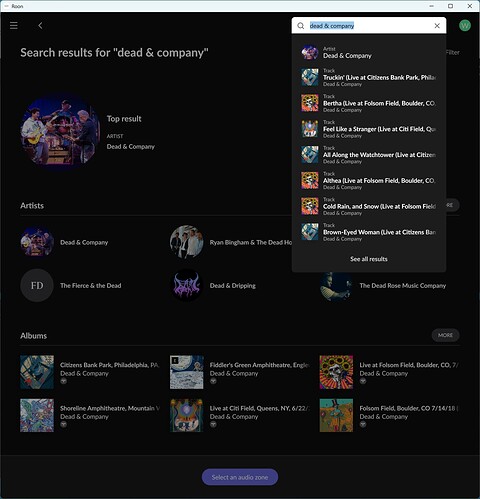480x499 pixels.
Task: Click the icon under Shoreline Amphitheatre album
Action: 63,425
